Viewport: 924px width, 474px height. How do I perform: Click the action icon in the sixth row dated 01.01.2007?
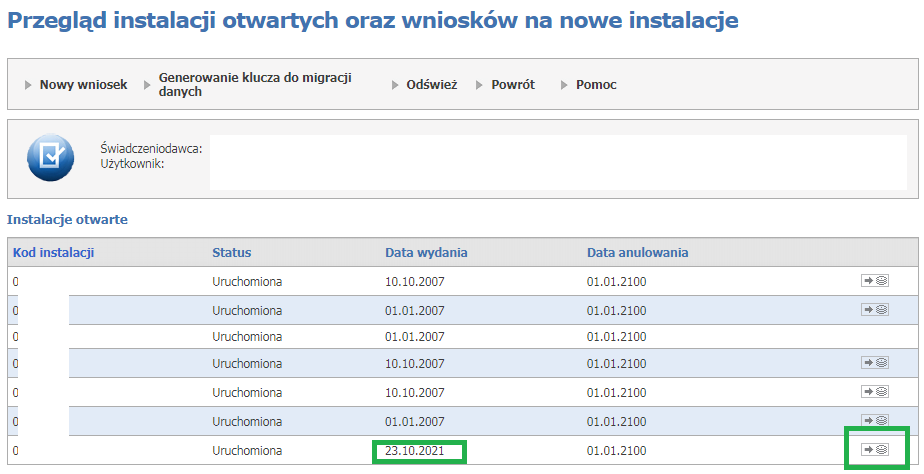874,420
